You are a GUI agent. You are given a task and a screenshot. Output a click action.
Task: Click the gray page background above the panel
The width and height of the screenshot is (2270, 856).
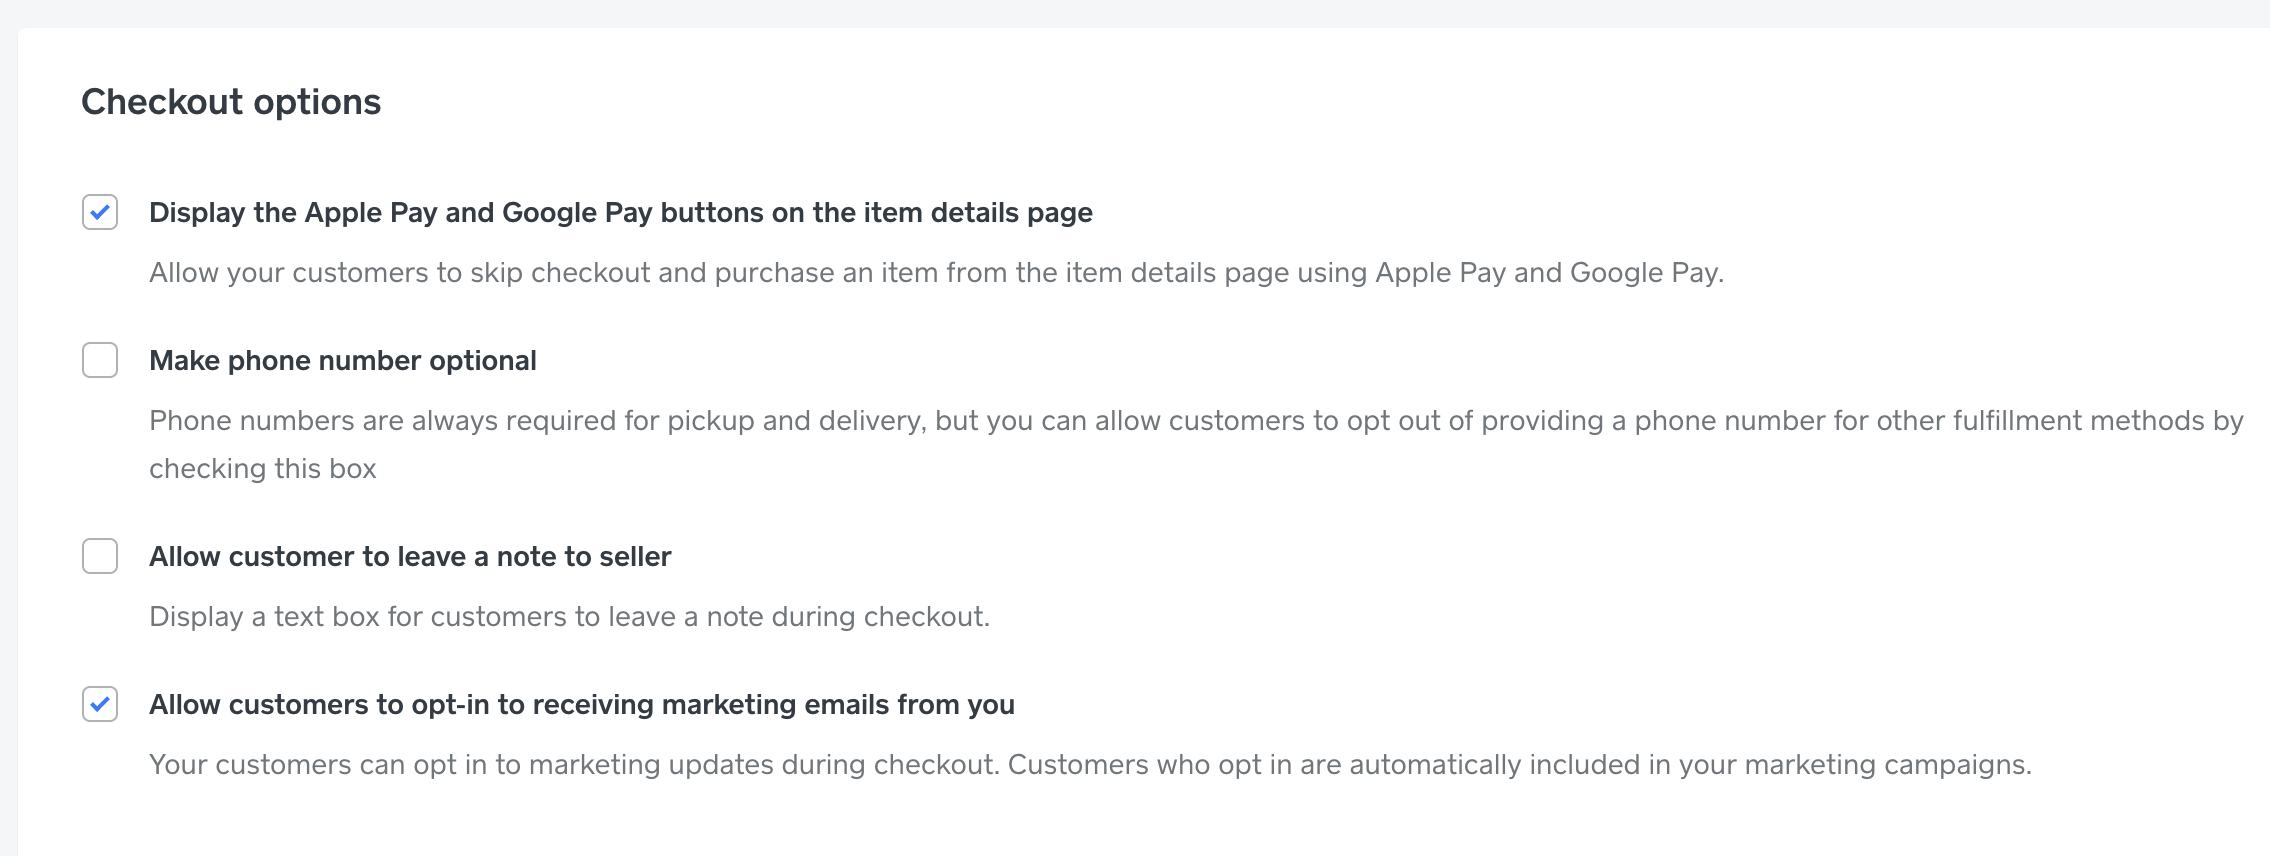coord(1135,12)
